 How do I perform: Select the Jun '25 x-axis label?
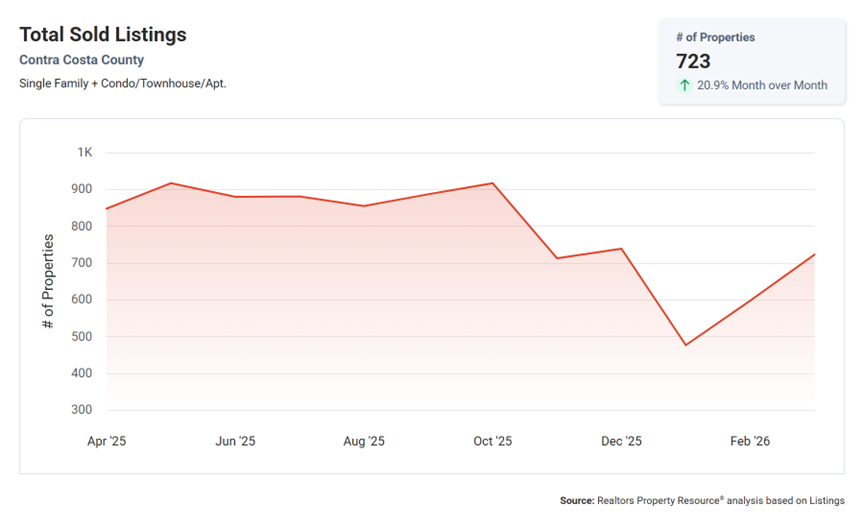tap(235, 441)
